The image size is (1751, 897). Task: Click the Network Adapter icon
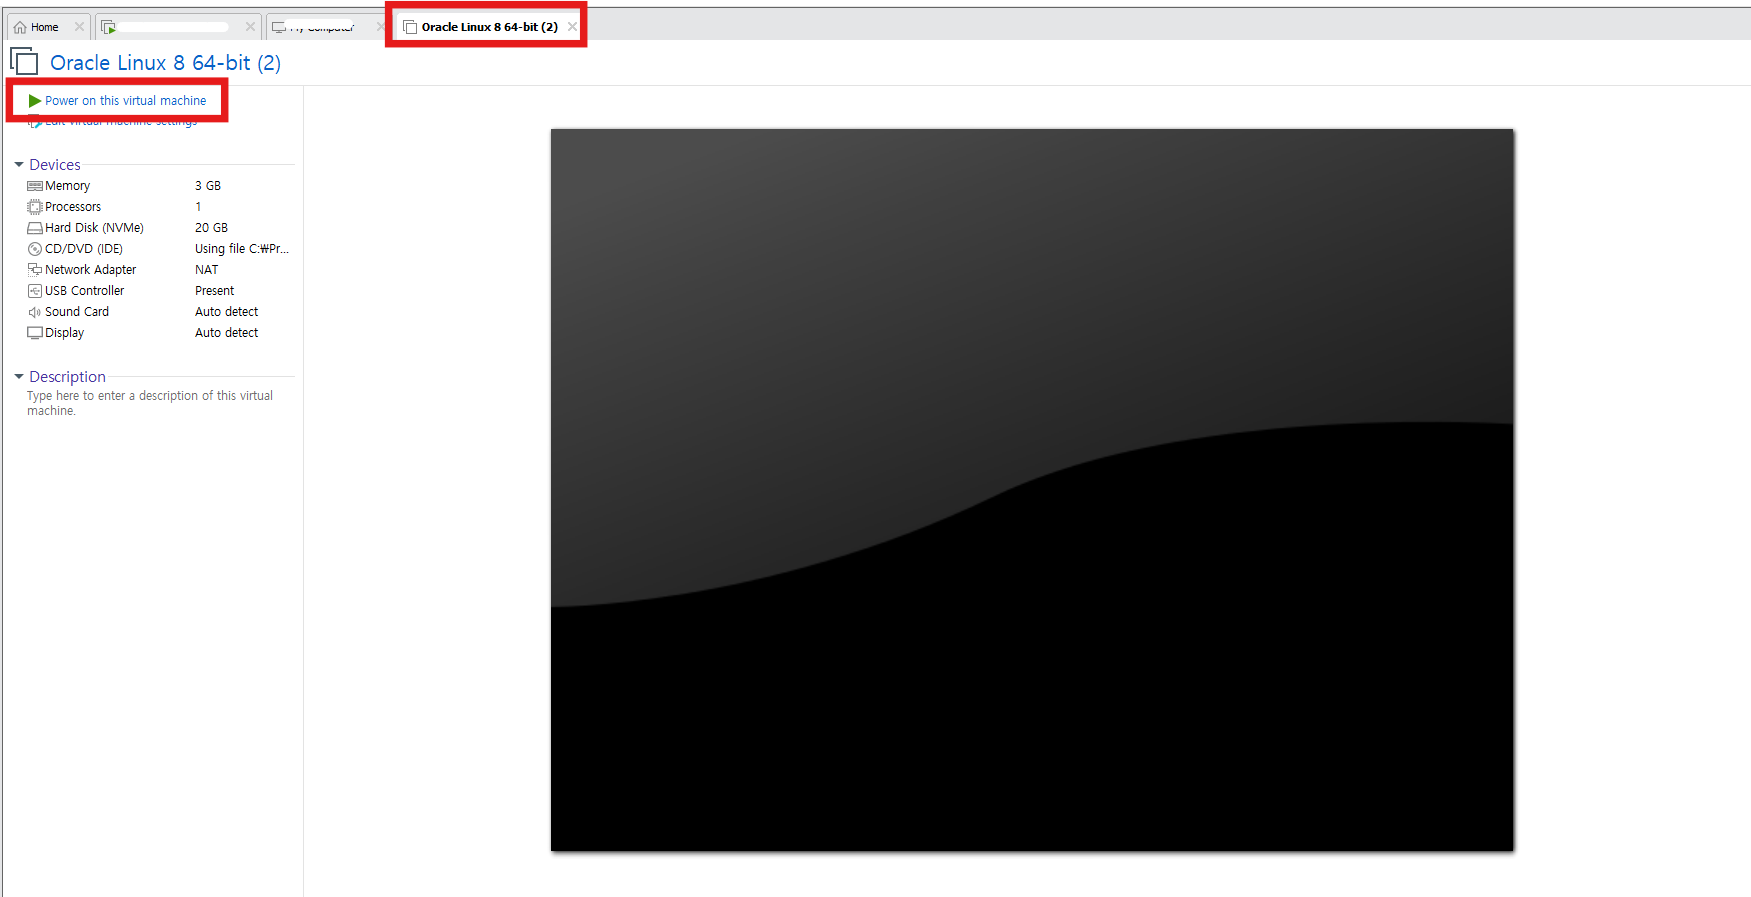coord(35,270)
